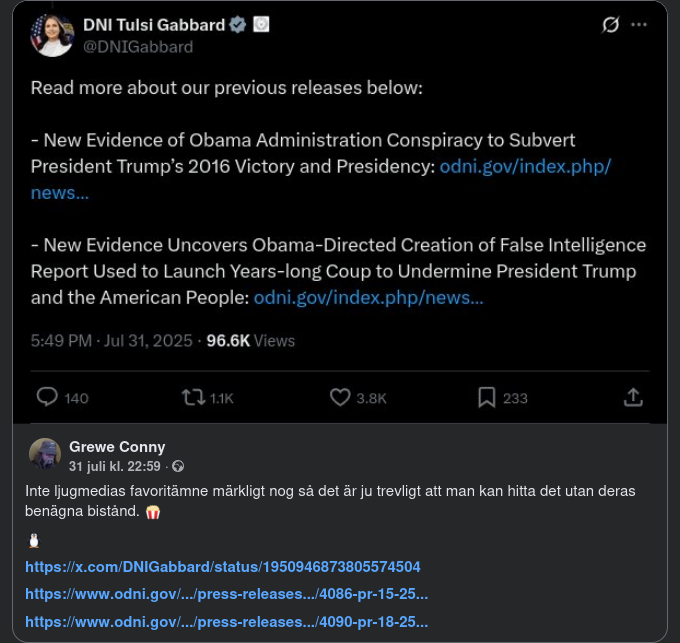The image size is (680, 643).
Task: Click the repost icon
Action: click(x=193, y=397)
